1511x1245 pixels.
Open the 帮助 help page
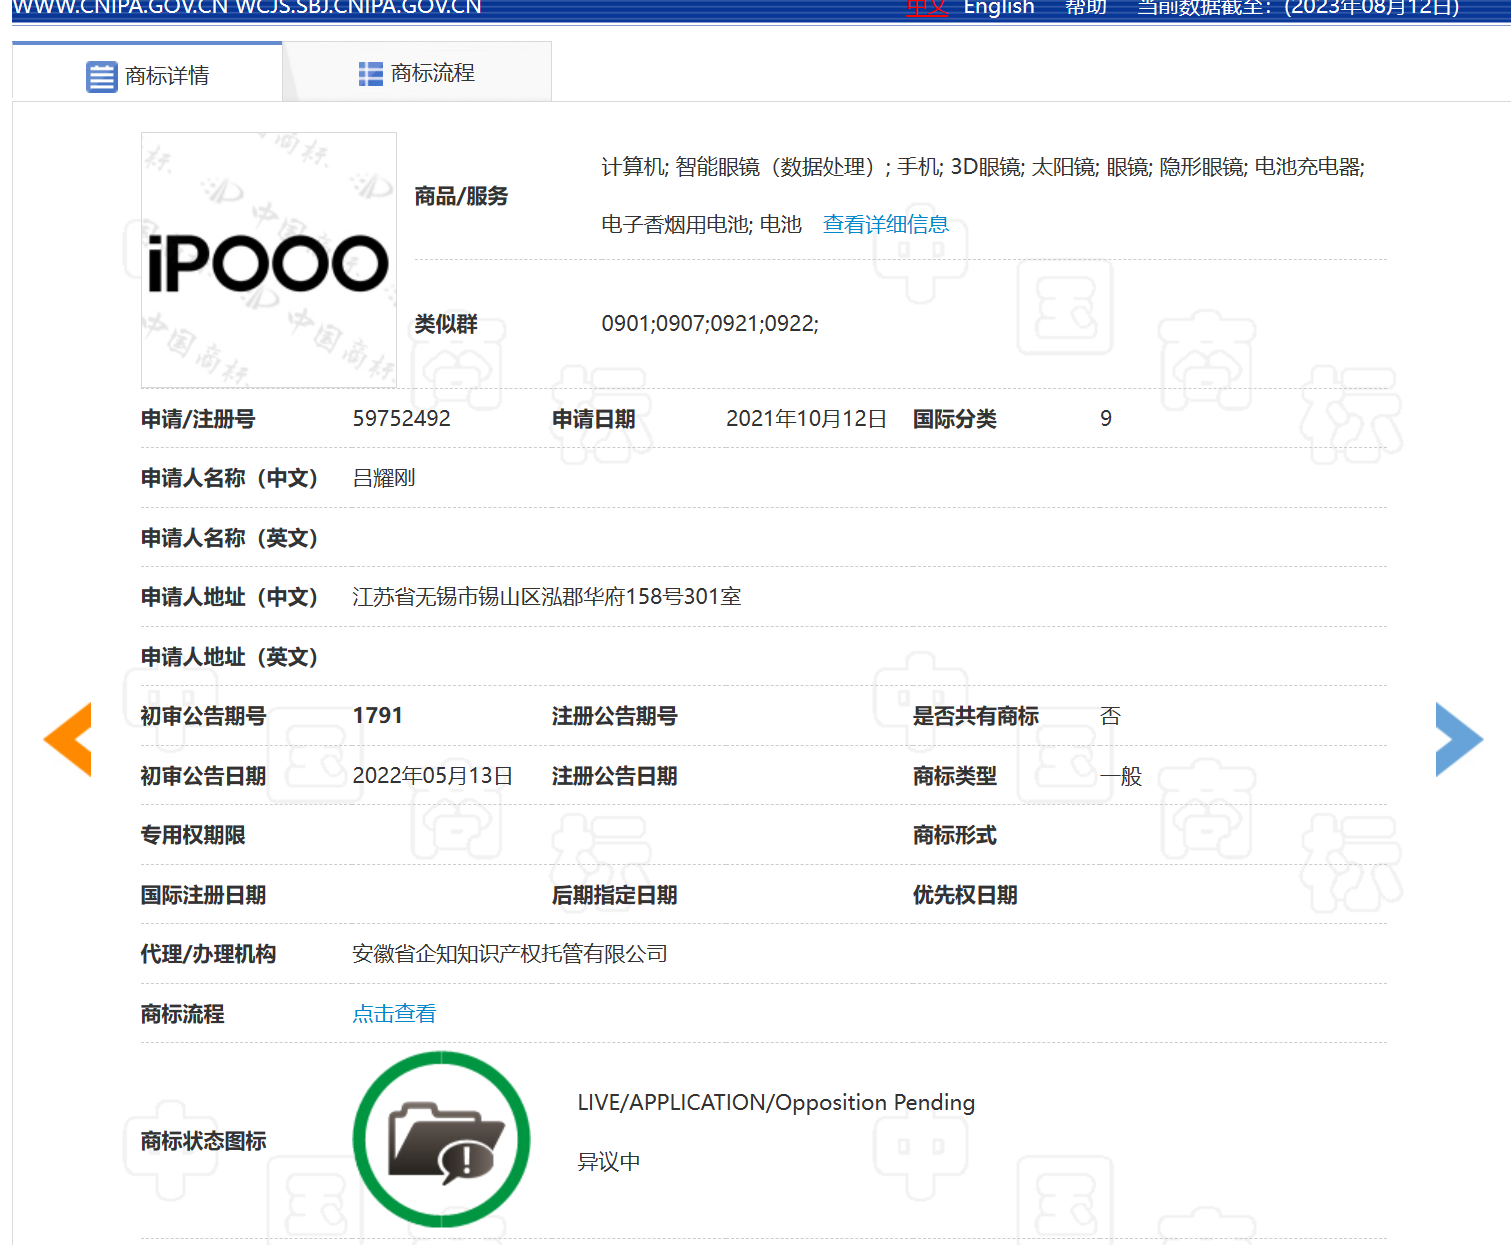(1086, 8)
